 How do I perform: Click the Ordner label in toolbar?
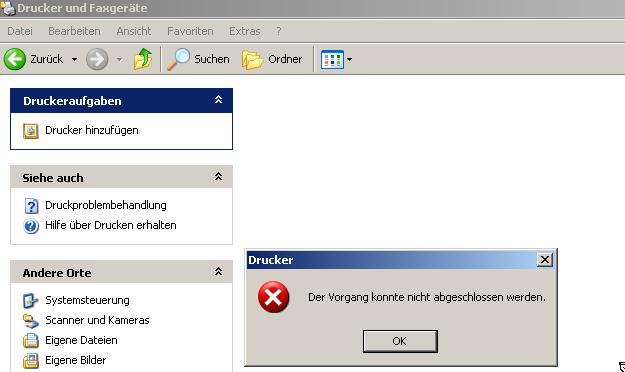(285, 59)
